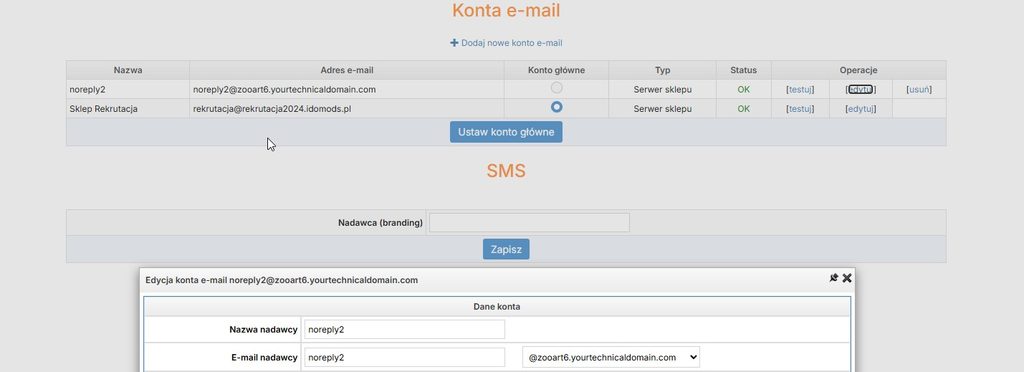Click the Nazwa column header
Image resolution: width=1024 pixels, height=372 pixels.
pyautogui.click(x=128, y=70)
